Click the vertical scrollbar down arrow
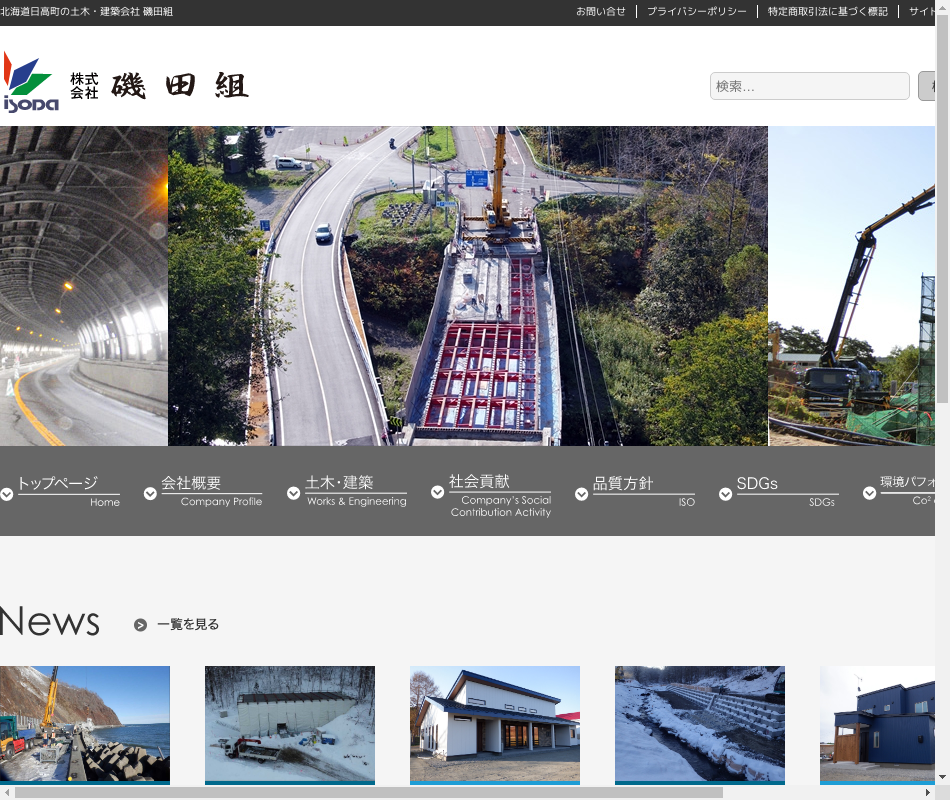This screenshot has height=800, width=950. point(942,776)
